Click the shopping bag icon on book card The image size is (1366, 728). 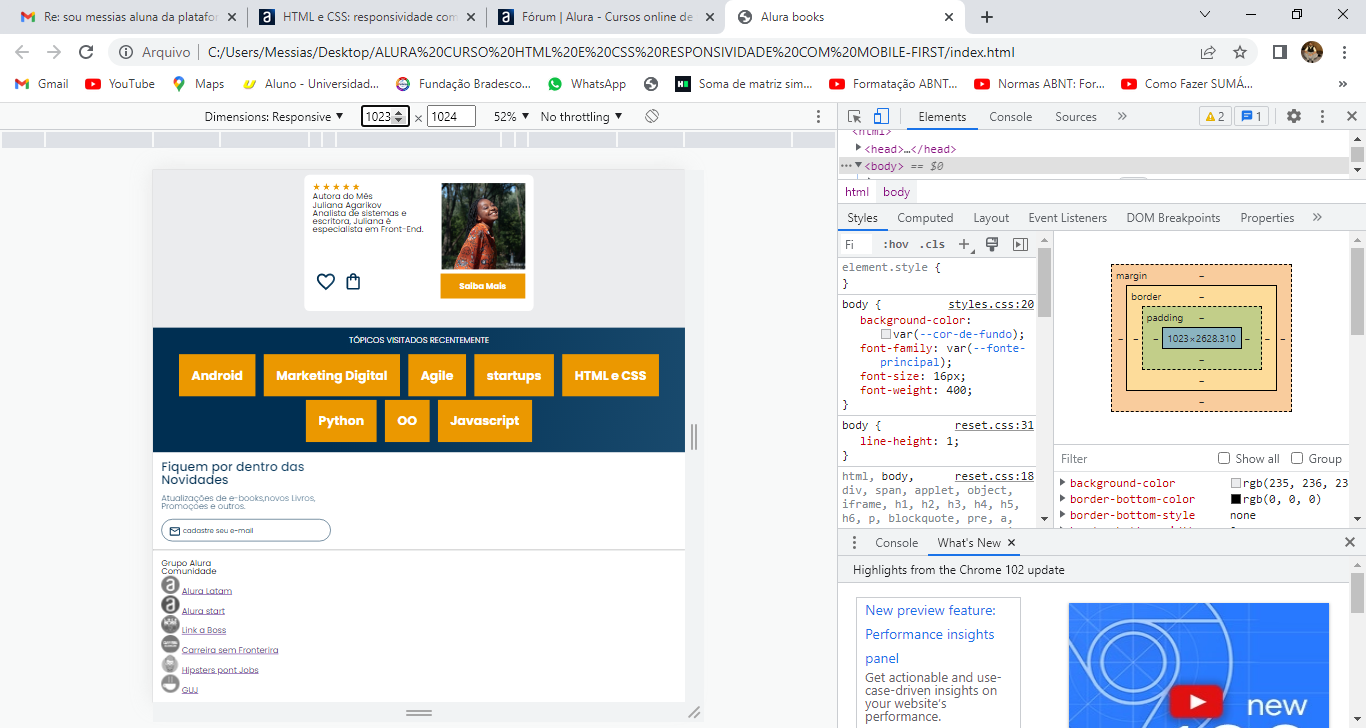tap(353, 282)
